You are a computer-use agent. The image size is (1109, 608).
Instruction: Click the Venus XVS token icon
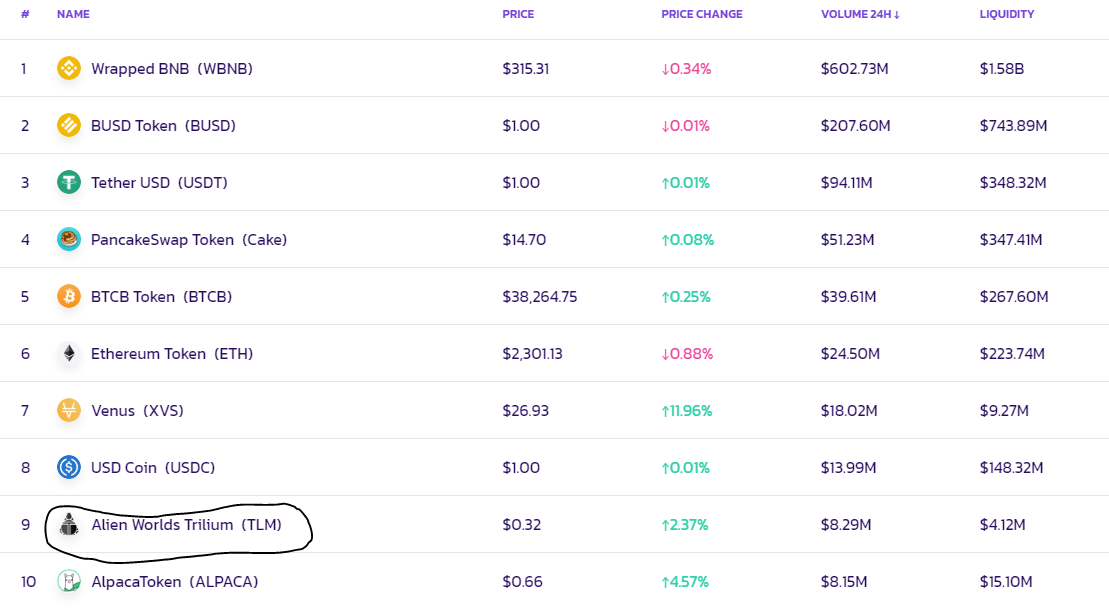[69, 410]
